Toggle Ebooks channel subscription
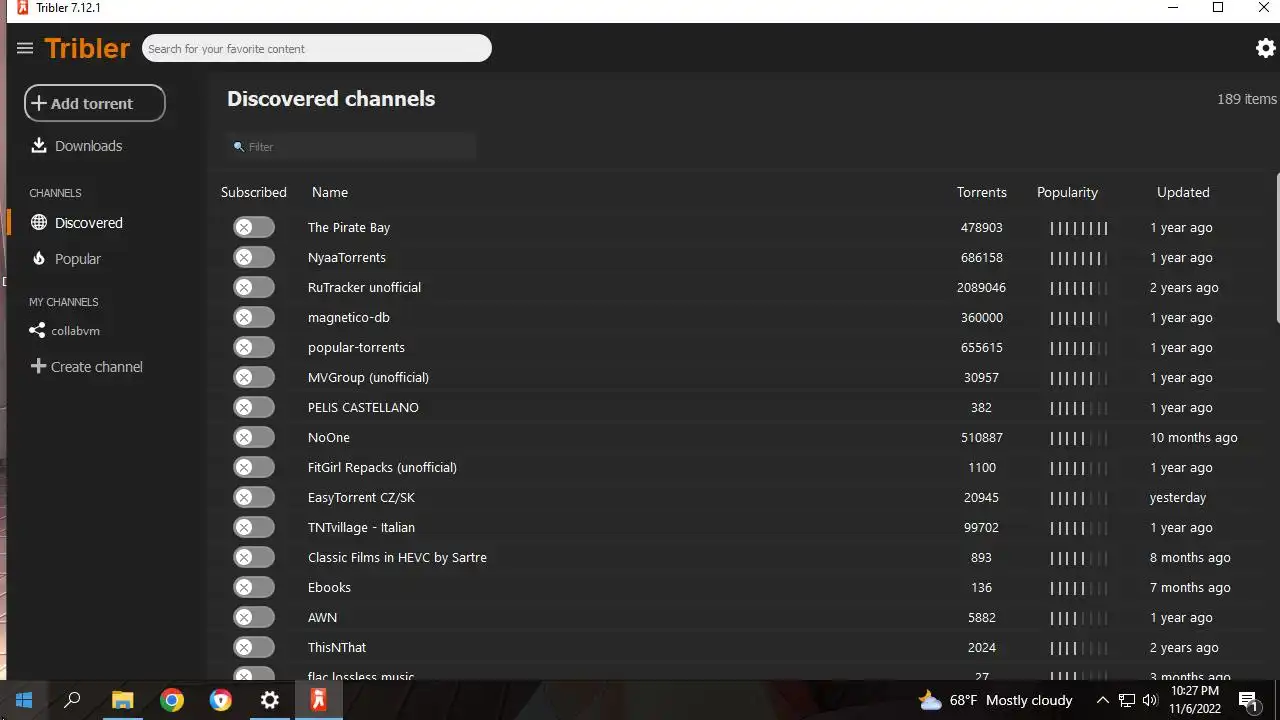Screen dimensions: 1280x720 [254, 588]
